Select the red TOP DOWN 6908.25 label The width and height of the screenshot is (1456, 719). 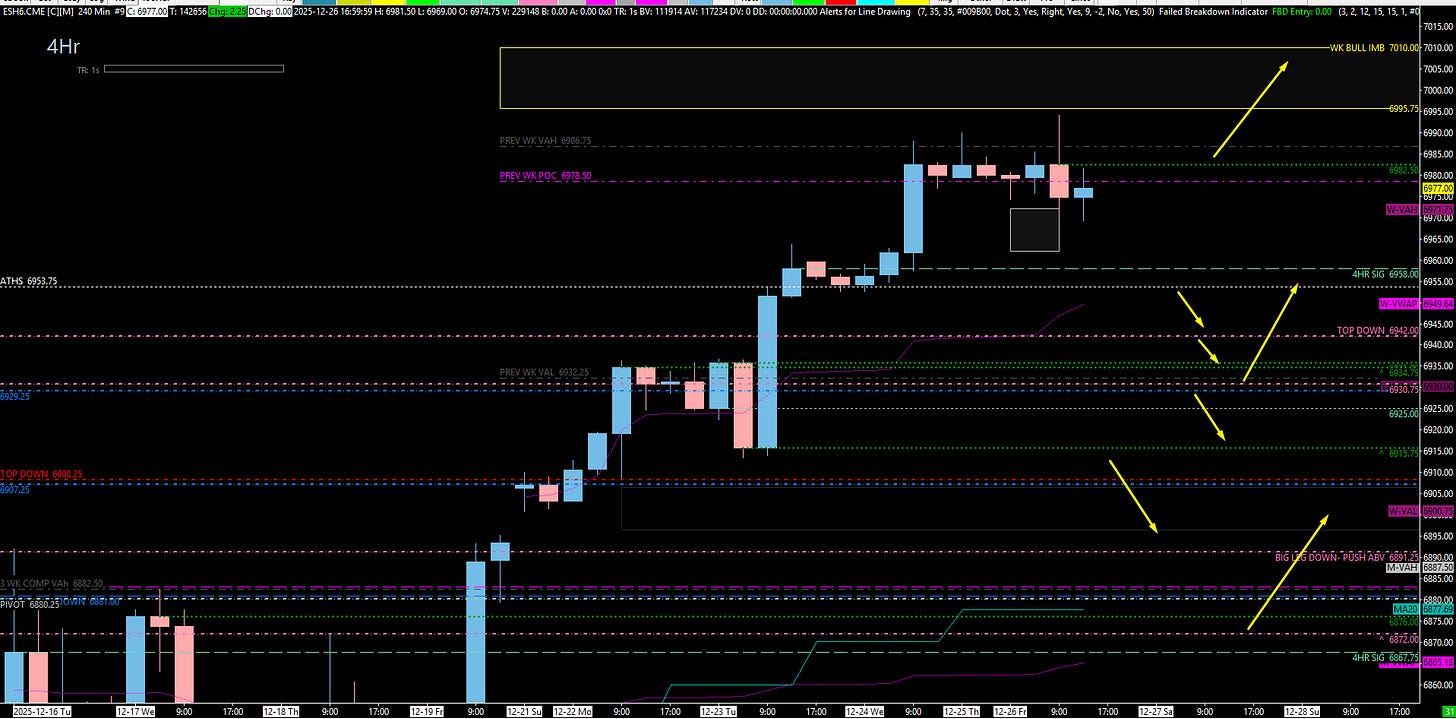tap(41, 474)
